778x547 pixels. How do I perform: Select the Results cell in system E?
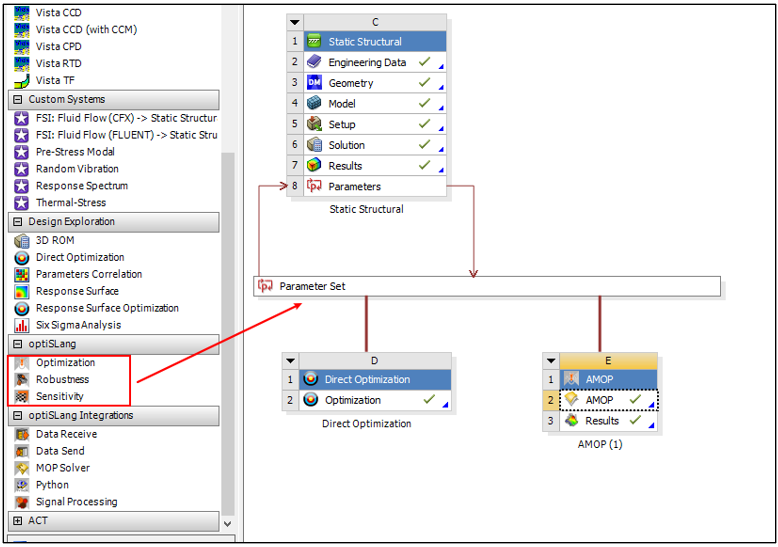608,421
